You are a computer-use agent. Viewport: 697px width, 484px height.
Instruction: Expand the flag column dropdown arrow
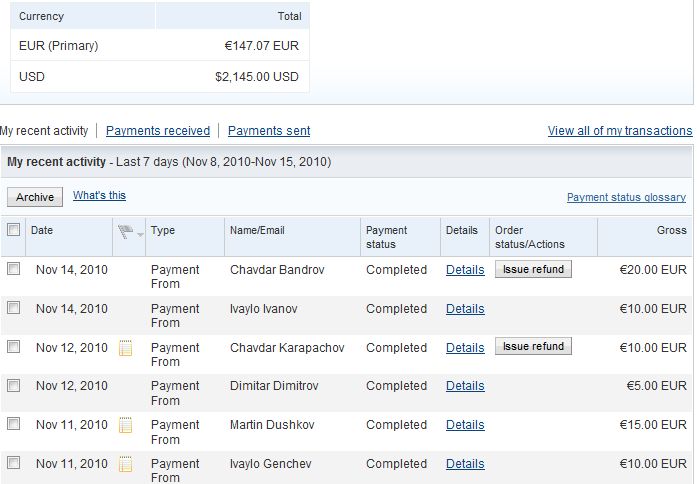140,234
